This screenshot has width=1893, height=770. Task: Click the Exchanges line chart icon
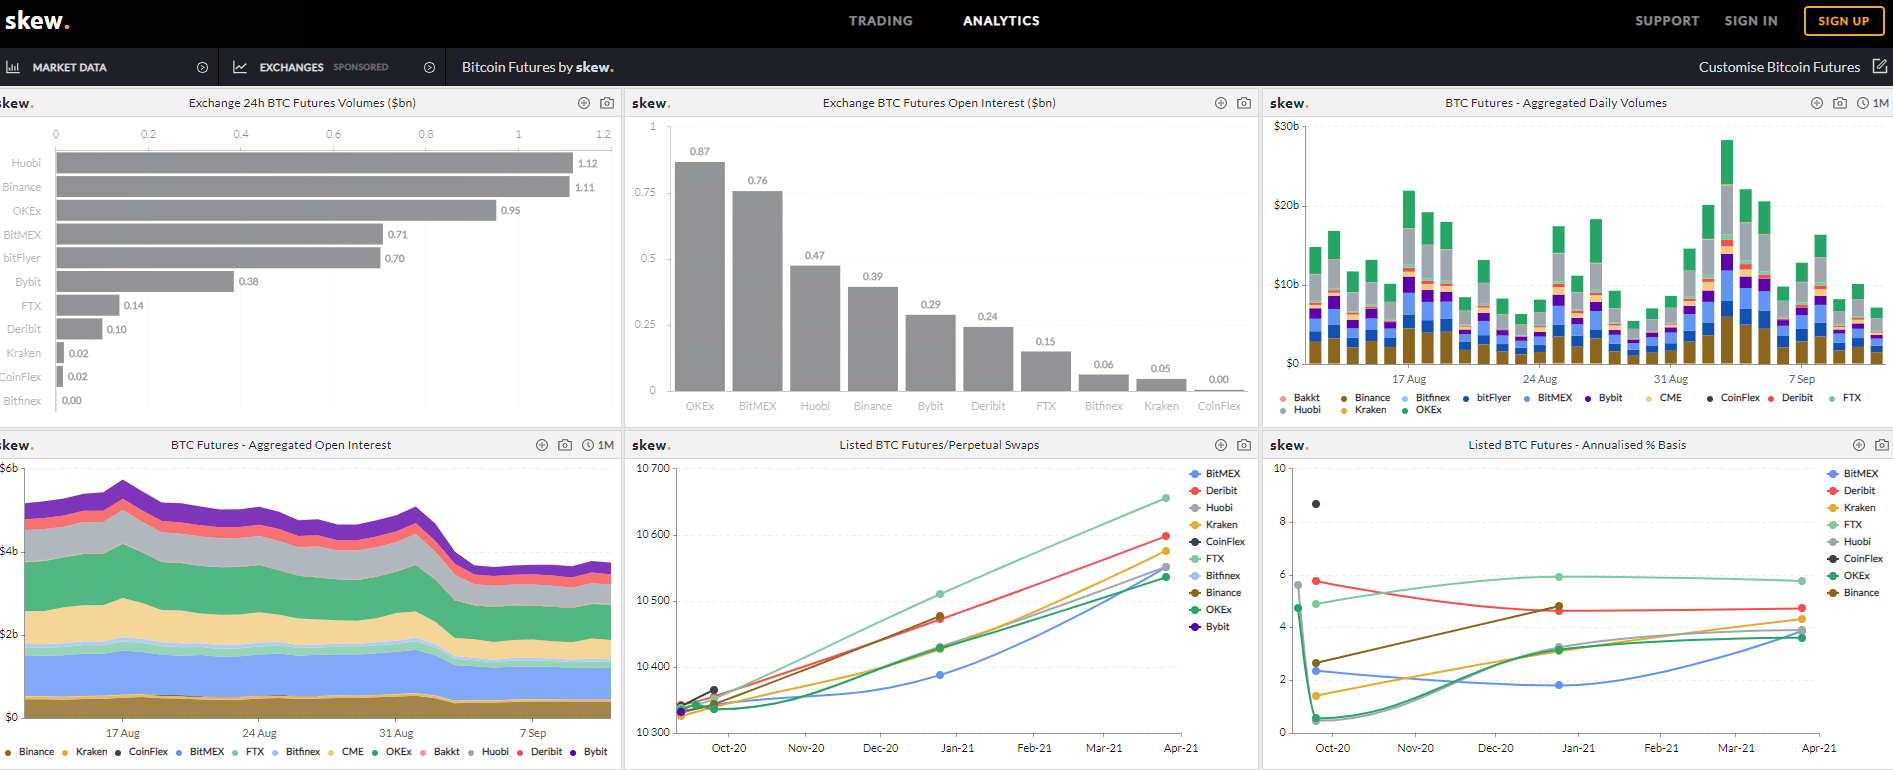coord(240,67)
